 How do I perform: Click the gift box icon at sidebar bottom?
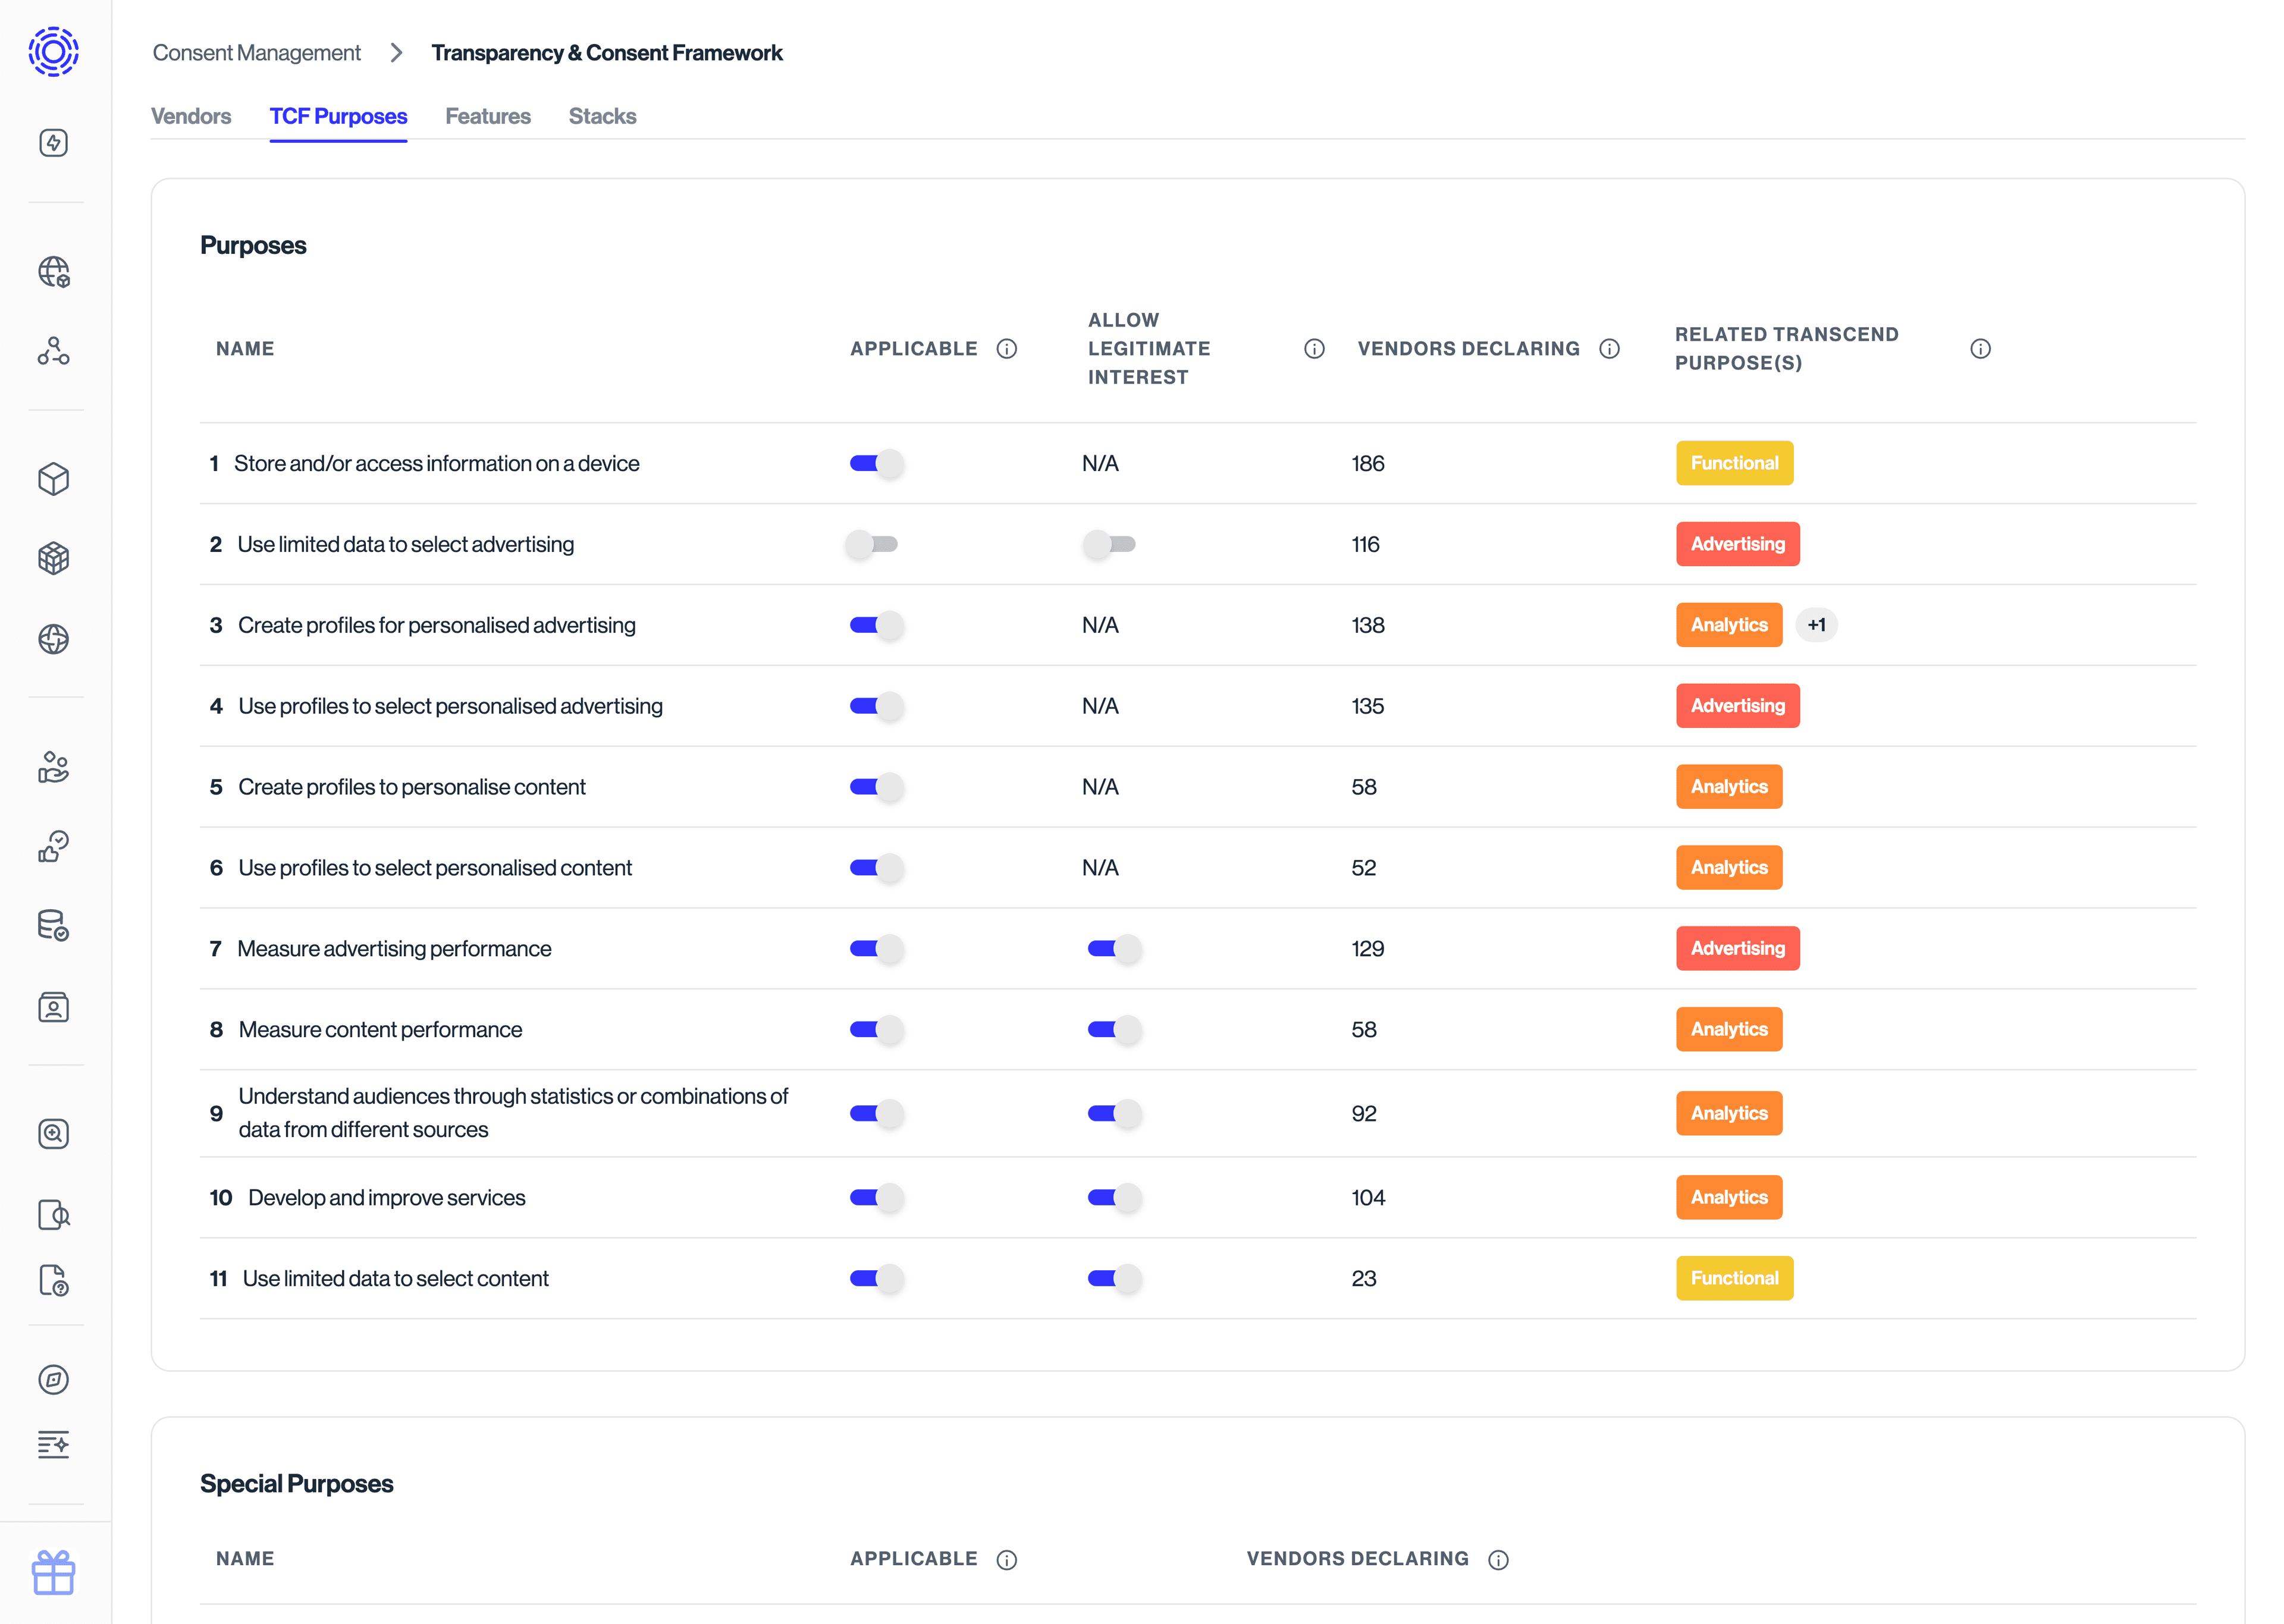coord(53,1572)
